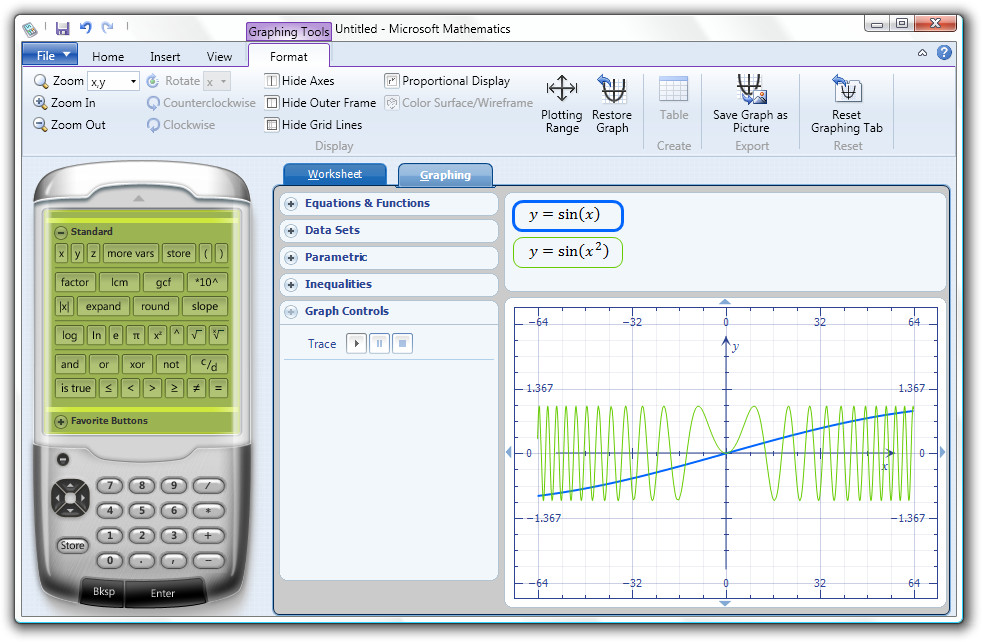Toggle Hide Axes

pos(300,81)
